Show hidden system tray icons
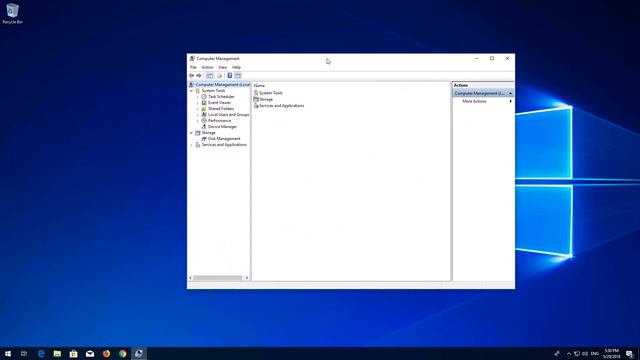This screenshot has height=360, width=640. (569, 354)
